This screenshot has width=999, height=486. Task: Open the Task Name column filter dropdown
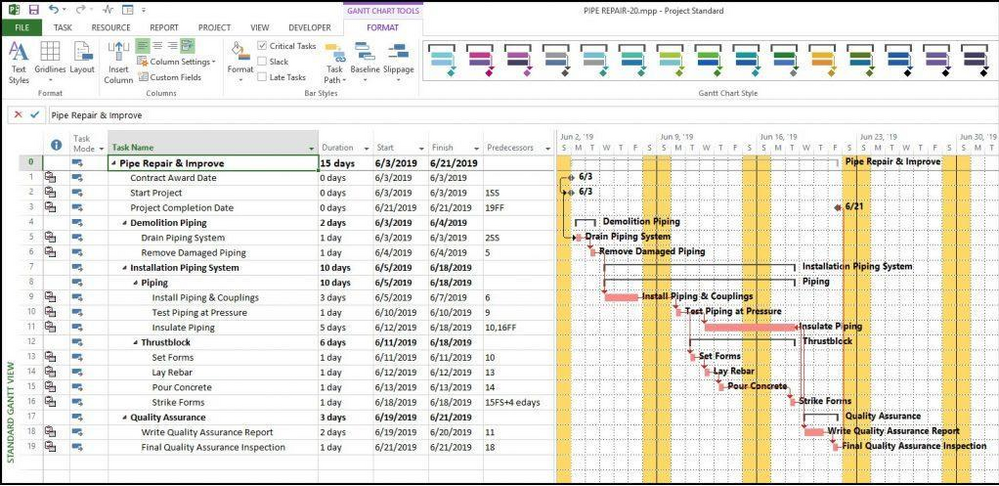[312, 148]
